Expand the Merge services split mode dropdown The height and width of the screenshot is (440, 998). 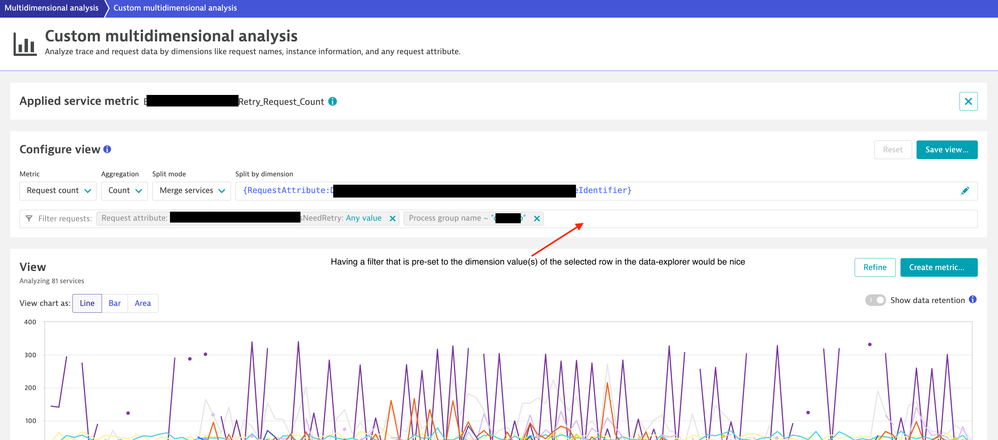(x=190, y=190)
